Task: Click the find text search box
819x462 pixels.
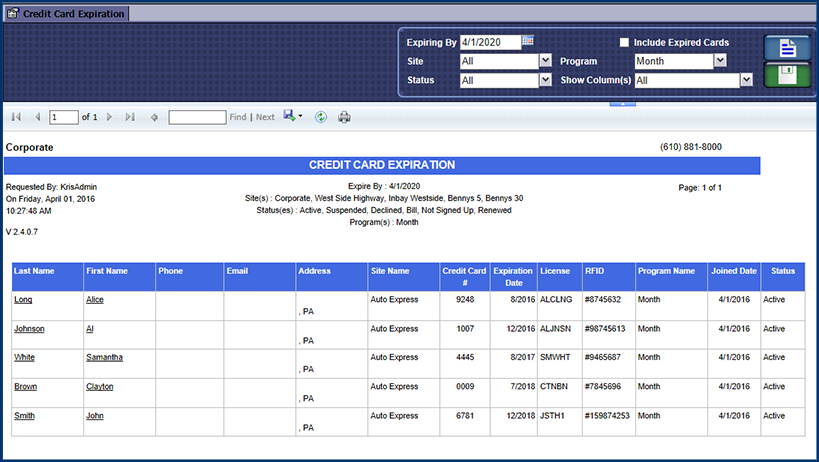Action: click(197, 117)
